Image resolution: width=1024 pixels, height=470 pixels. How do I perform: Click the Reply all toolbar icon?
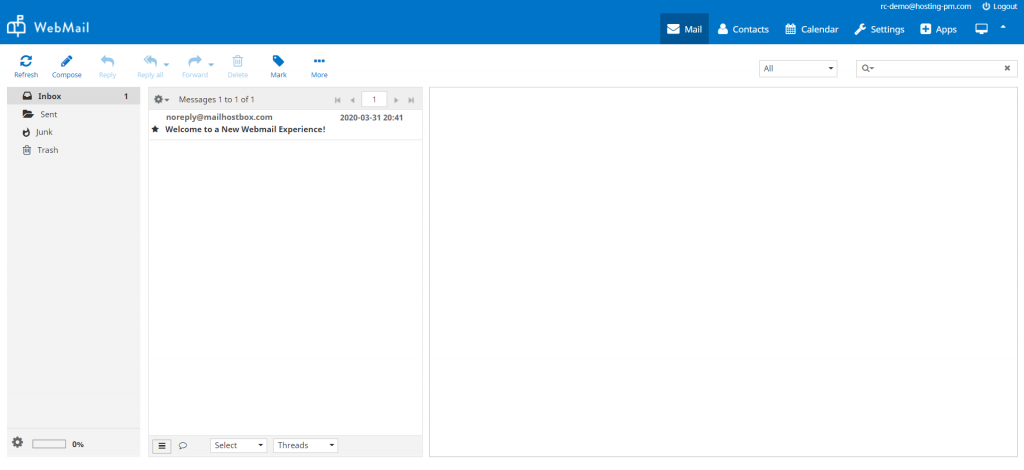150,61
